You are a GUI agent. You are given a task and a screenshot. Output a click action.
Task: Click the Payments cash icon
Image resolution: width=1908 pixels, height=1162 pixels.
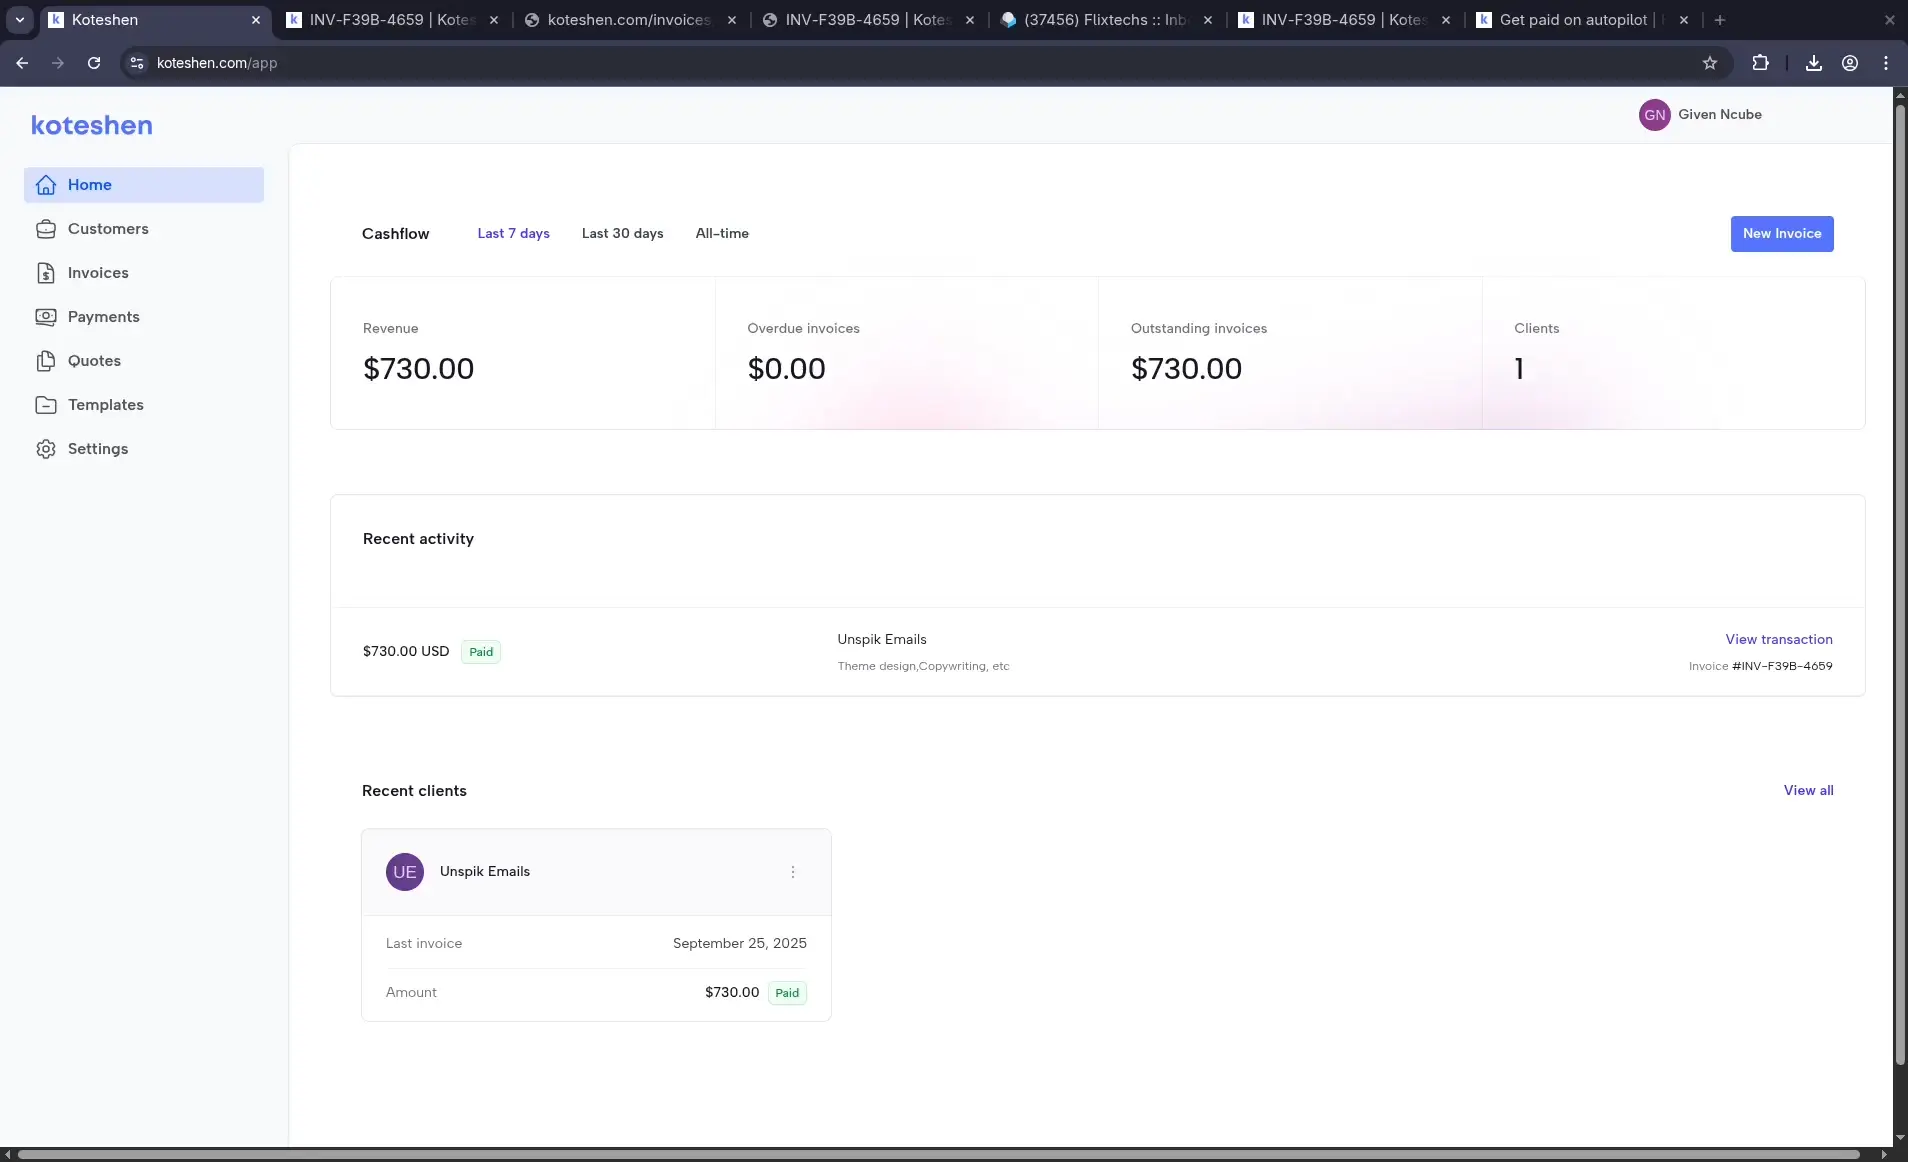pyautogui.click(x=46, y=317)
